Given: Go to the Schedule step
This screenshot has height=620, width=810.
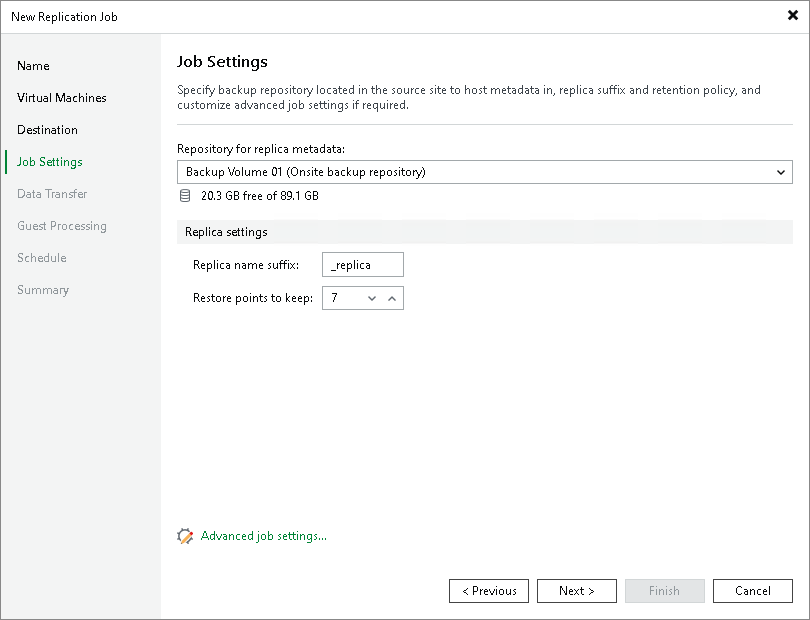Looking at the screenshot, I should pos(41,257).
